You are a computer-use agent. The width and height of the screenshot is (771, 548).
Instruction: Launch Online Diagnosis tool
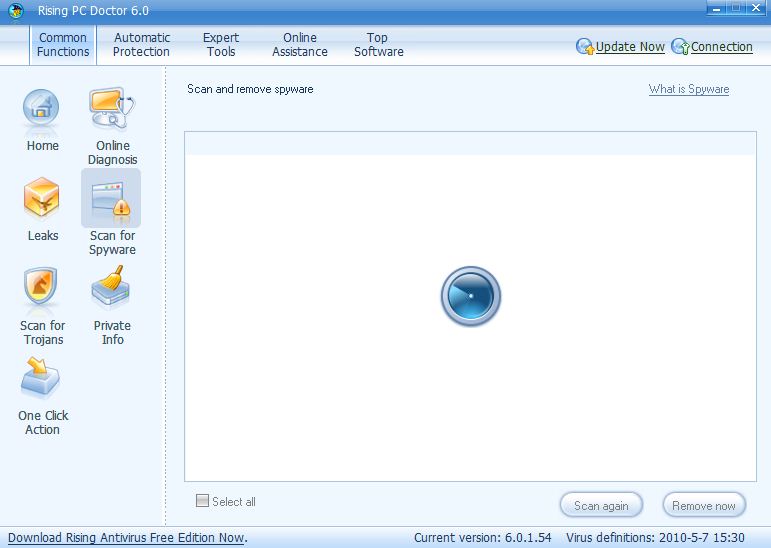[x=112, y=108]
